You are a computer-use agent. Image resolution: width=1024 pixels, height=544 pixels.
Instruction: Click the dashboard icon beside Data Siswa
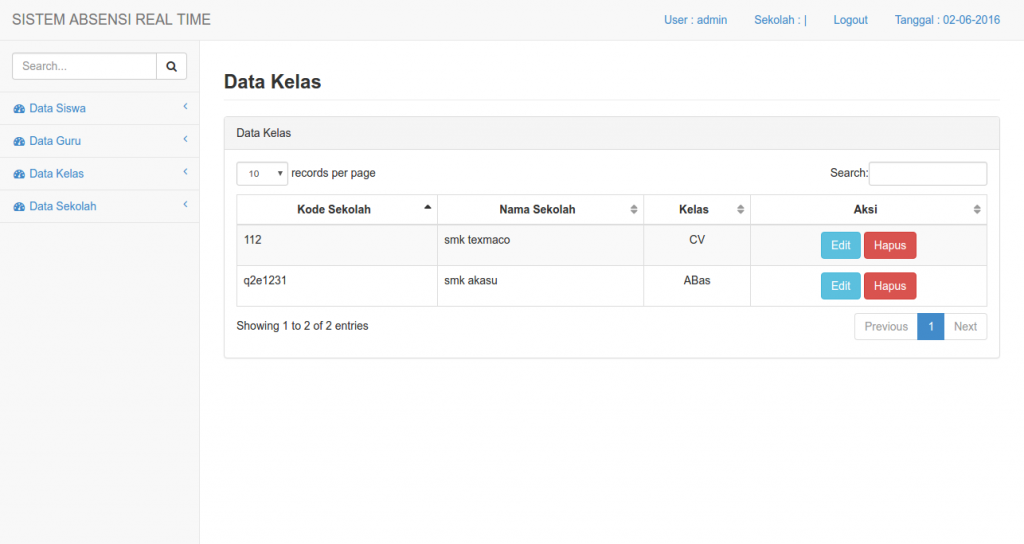click(x=19, y=109)
